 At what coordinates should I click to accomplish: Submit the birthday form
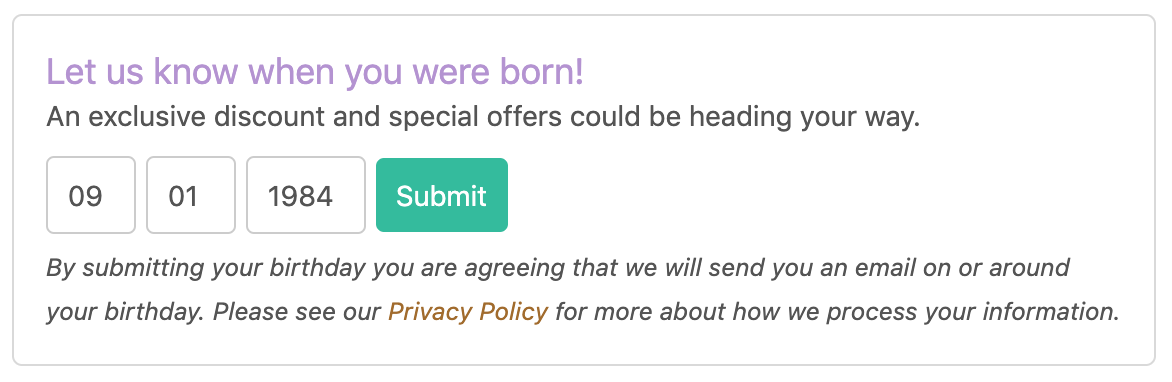[442, 195]
